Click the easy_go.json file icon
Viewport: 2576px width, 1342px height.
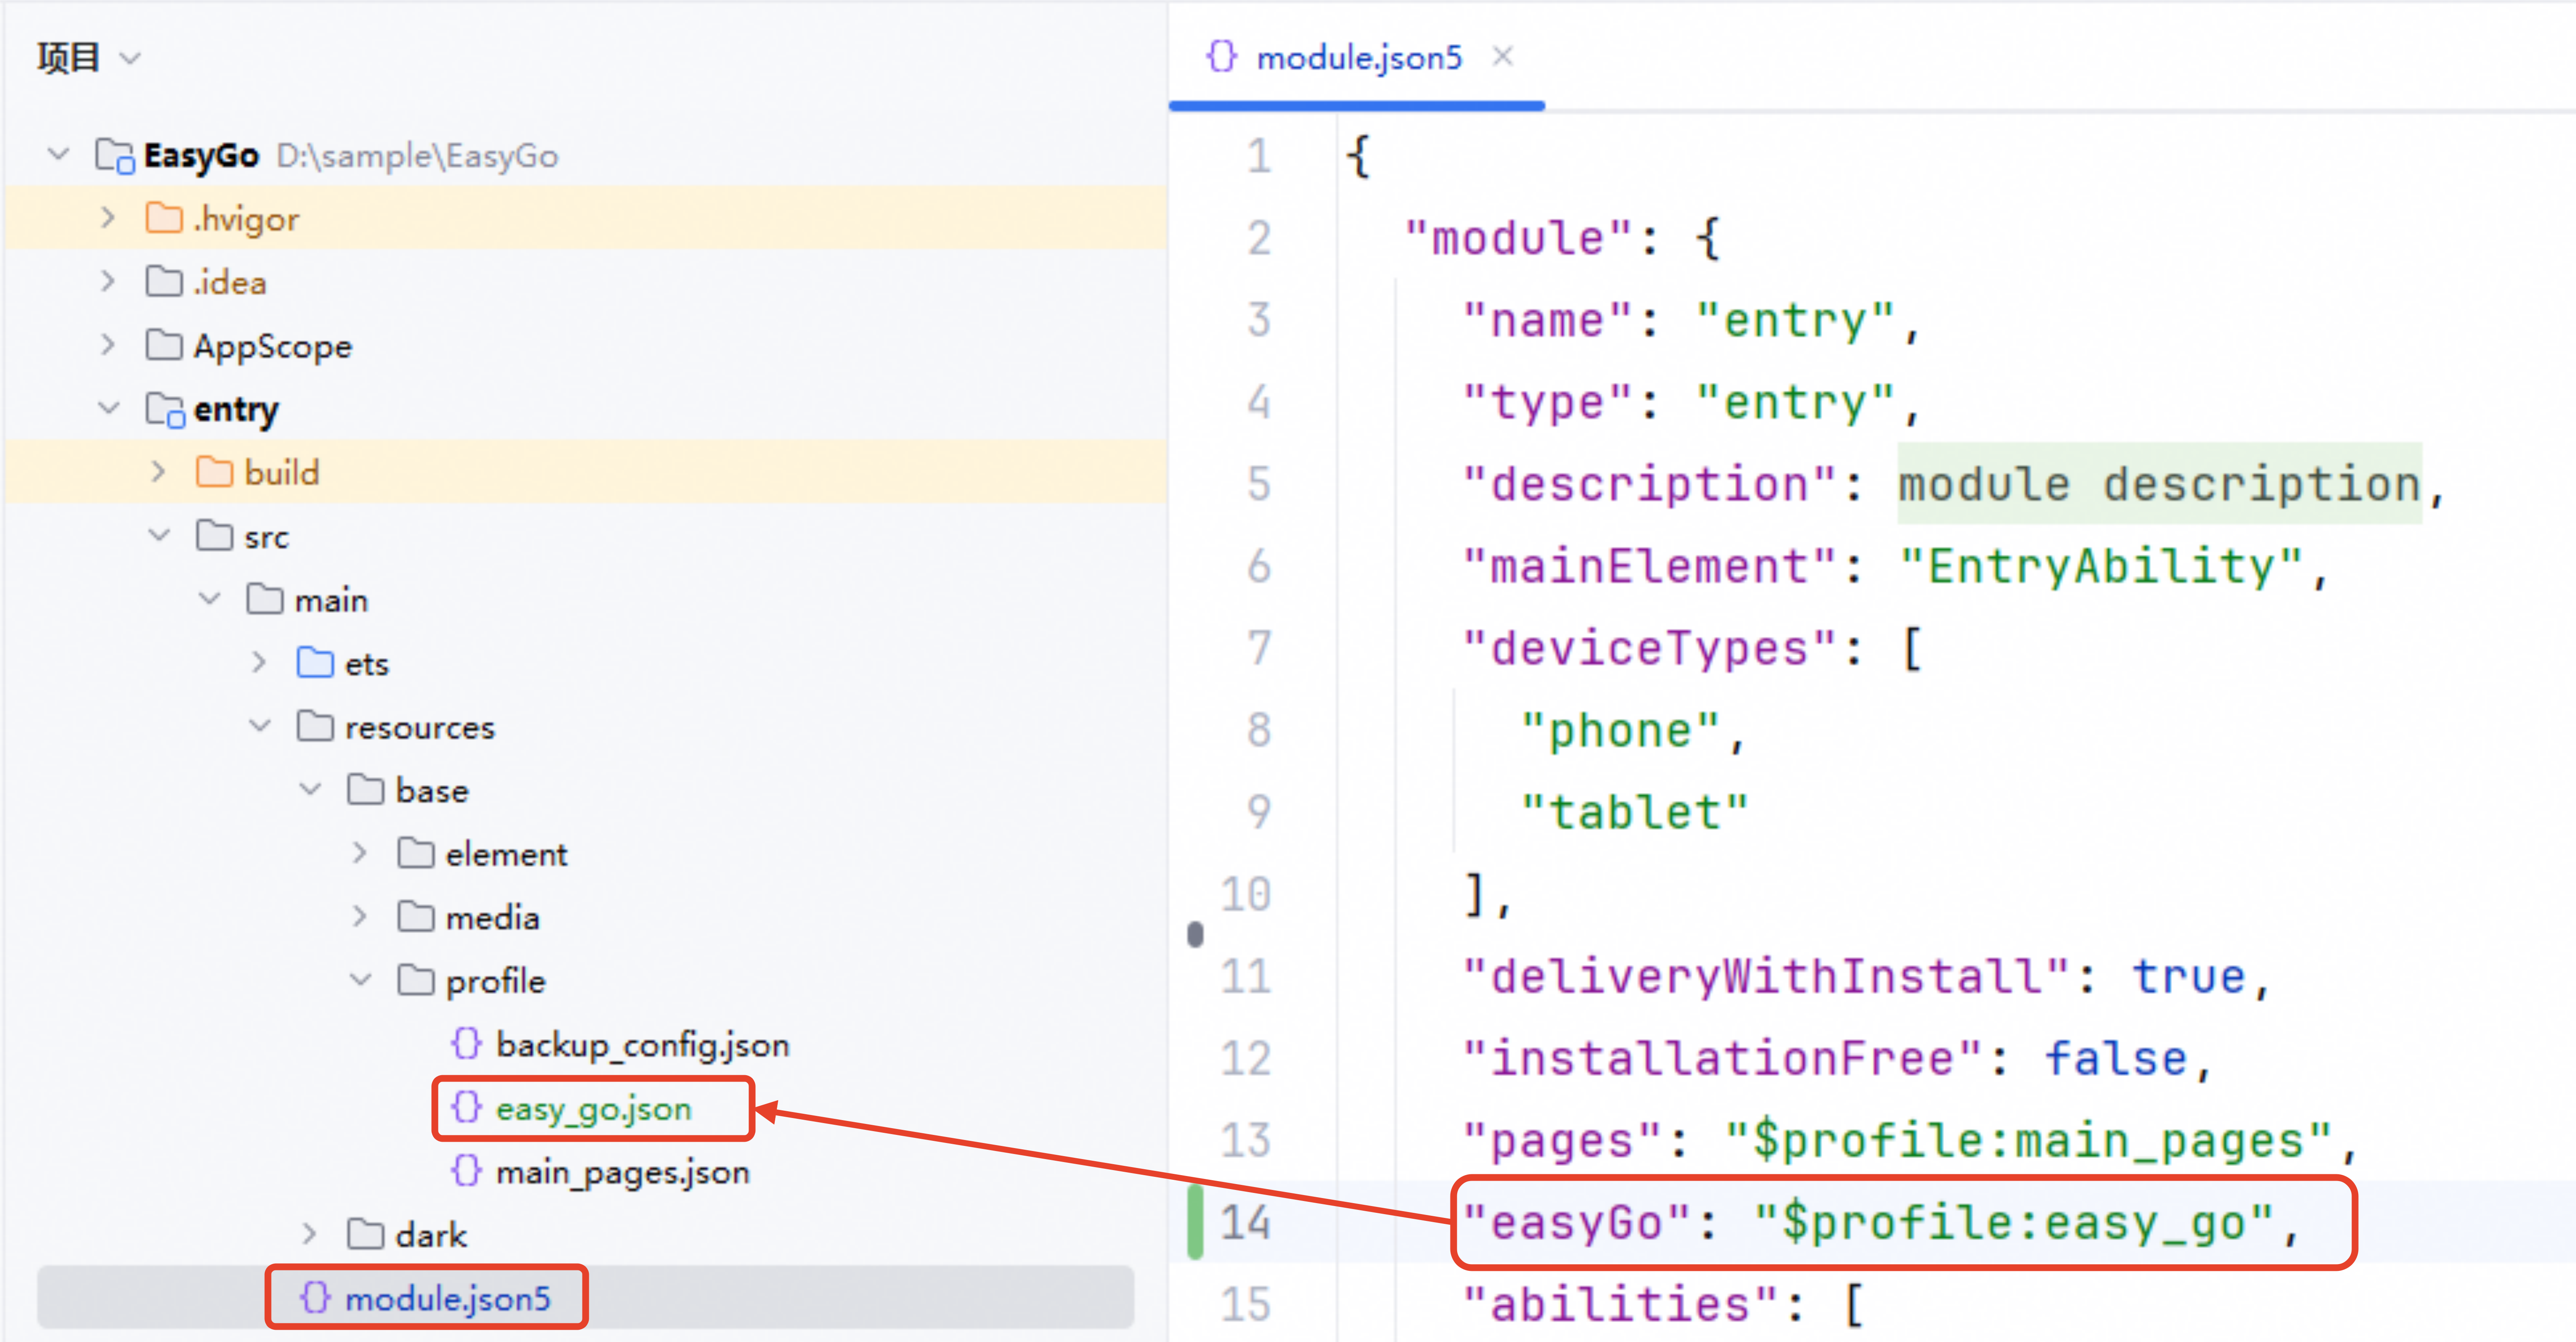466,1108
